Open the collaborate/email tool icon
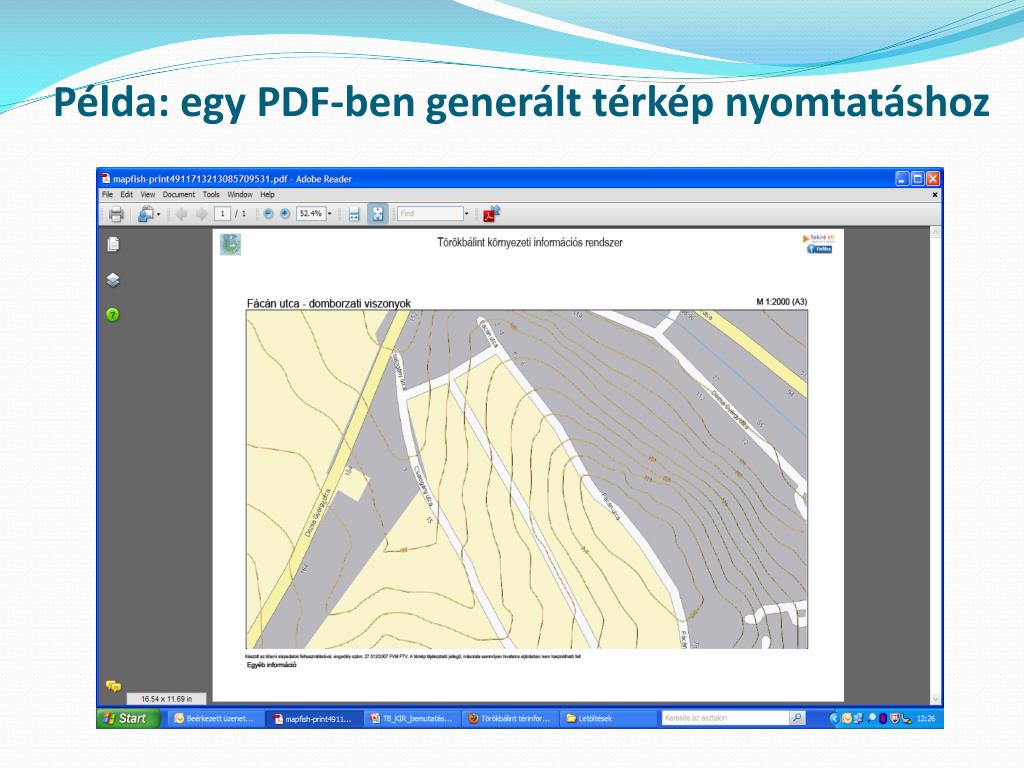1024x768 pixels. 146,214
